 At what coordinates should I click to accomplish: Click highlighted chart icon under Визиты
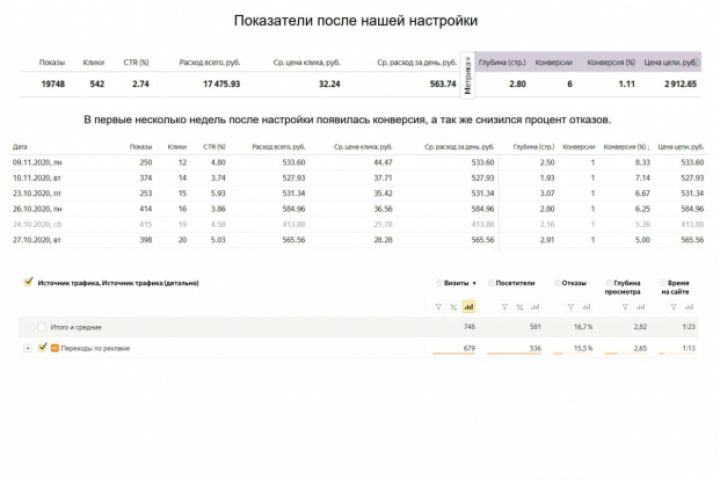point(469,307)
